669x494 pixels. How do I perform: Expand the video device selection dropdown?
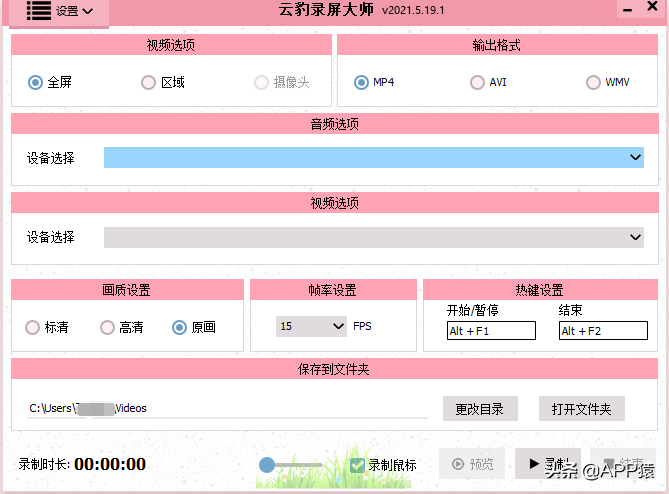coord(636,237)
